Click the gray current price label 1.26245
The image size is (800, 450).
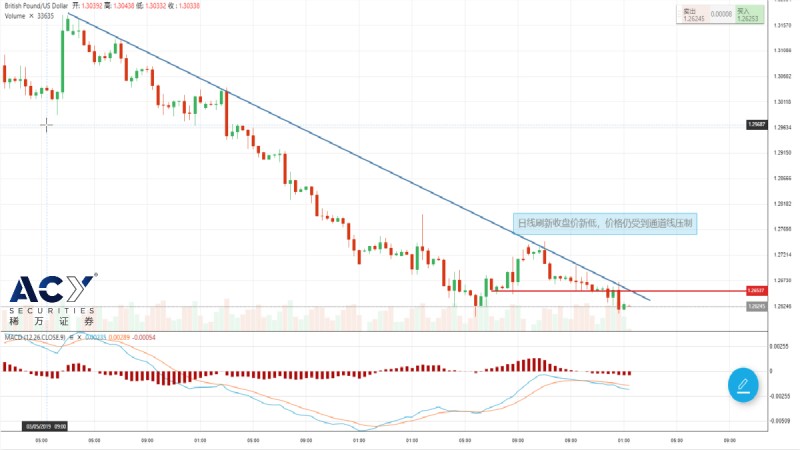pyautogui.click(x=756, y=307)
